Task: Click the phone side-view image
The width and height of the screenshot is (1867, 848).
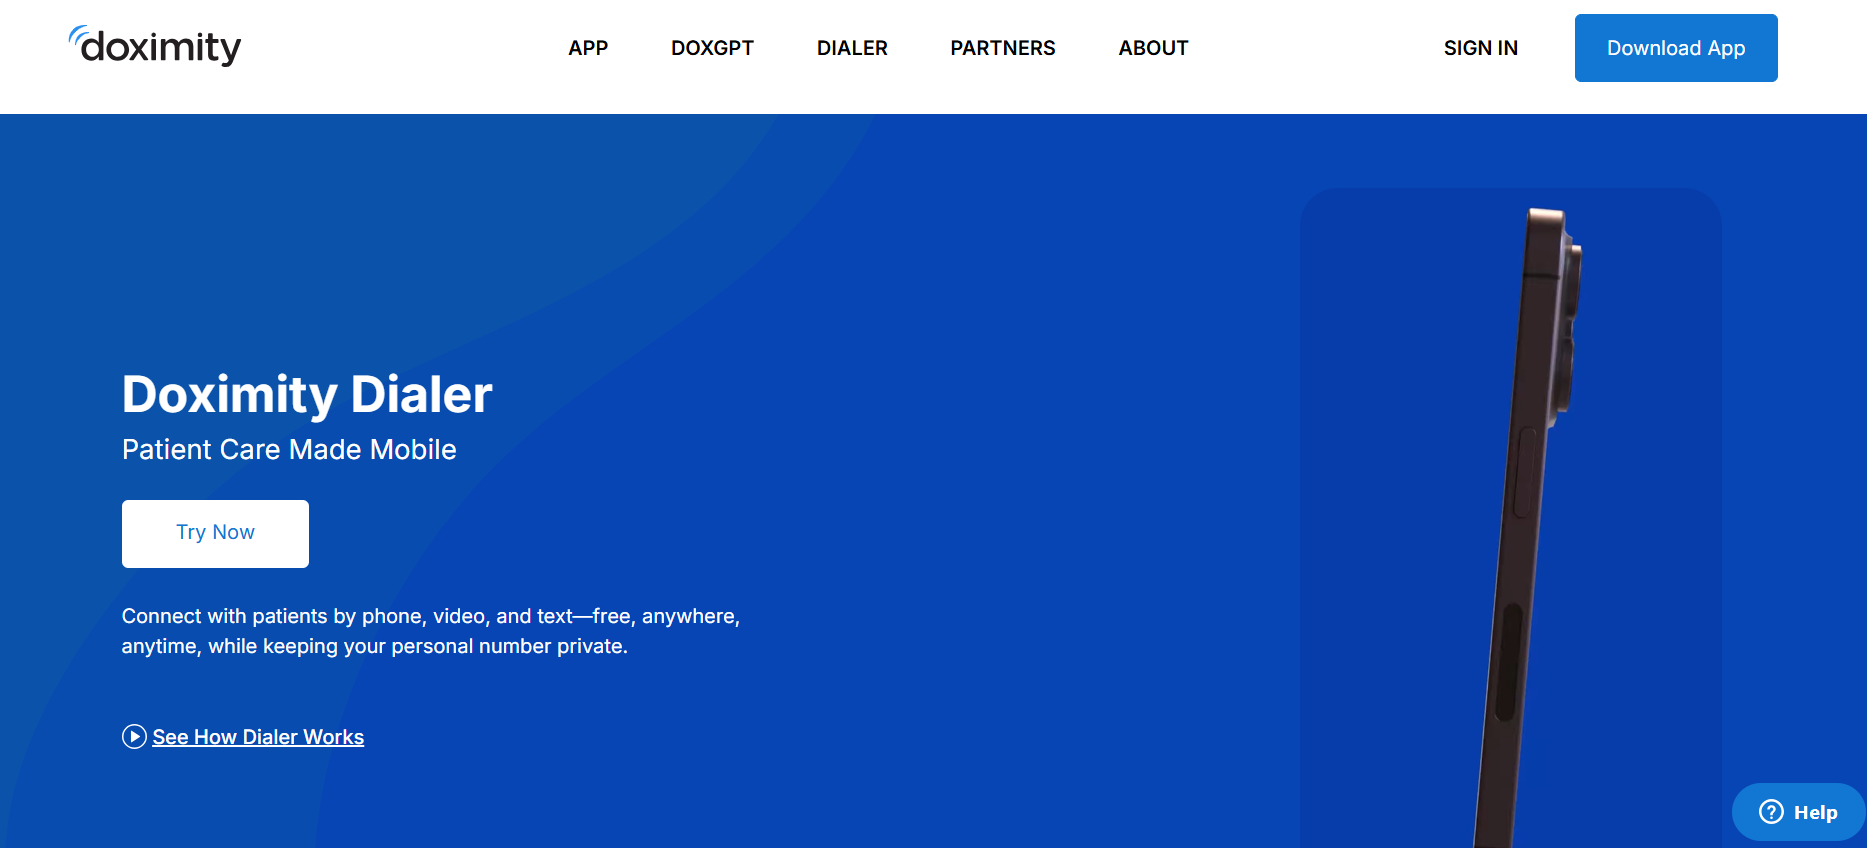Action: pos(1528,528)
